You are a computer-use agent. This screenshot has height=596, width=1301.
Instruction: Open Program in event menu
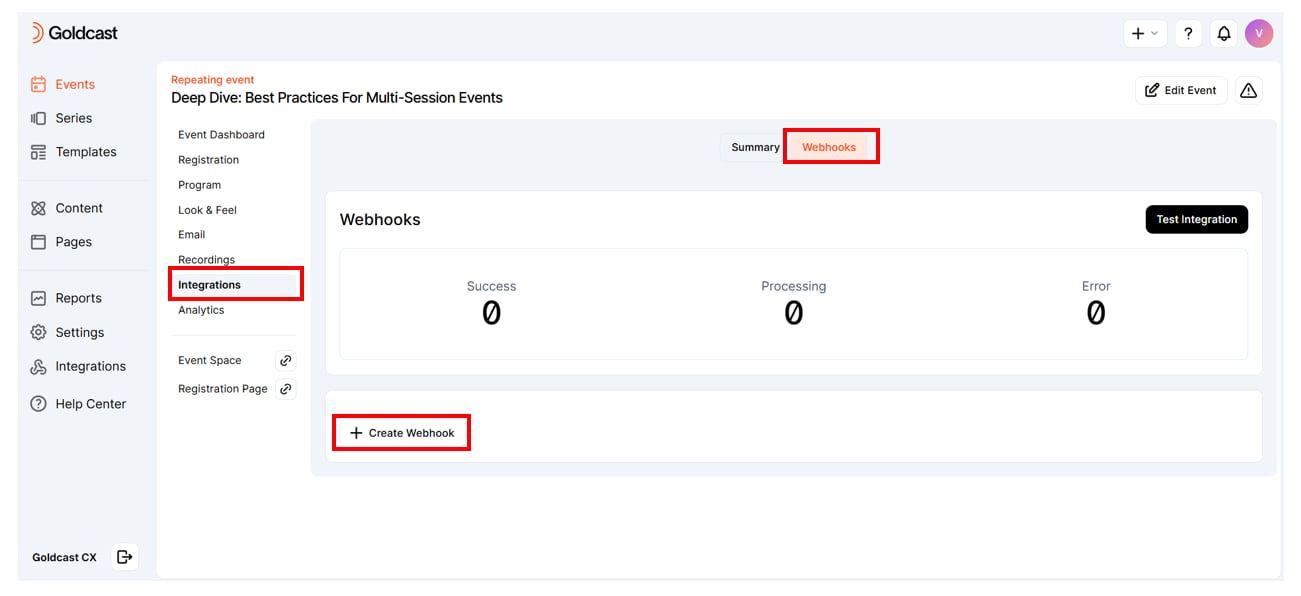click(199, 185)
